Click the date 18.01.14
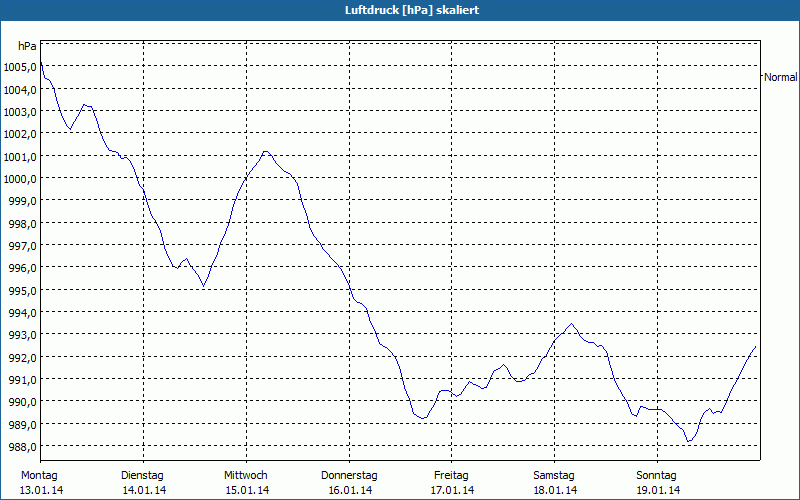Screen dimensions: 800x500 [556, 491]
